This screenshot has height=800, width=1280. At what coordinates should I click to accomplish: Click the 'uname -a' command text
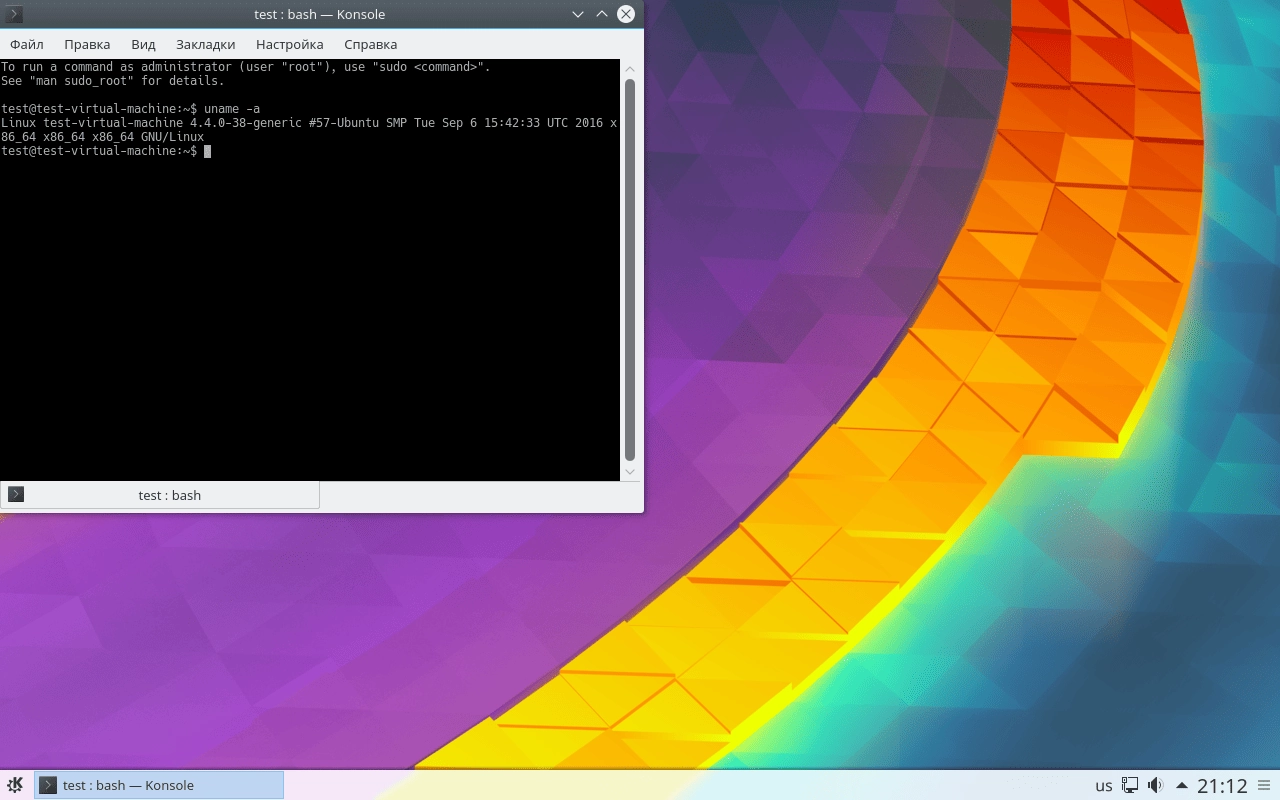click(232, 109)
